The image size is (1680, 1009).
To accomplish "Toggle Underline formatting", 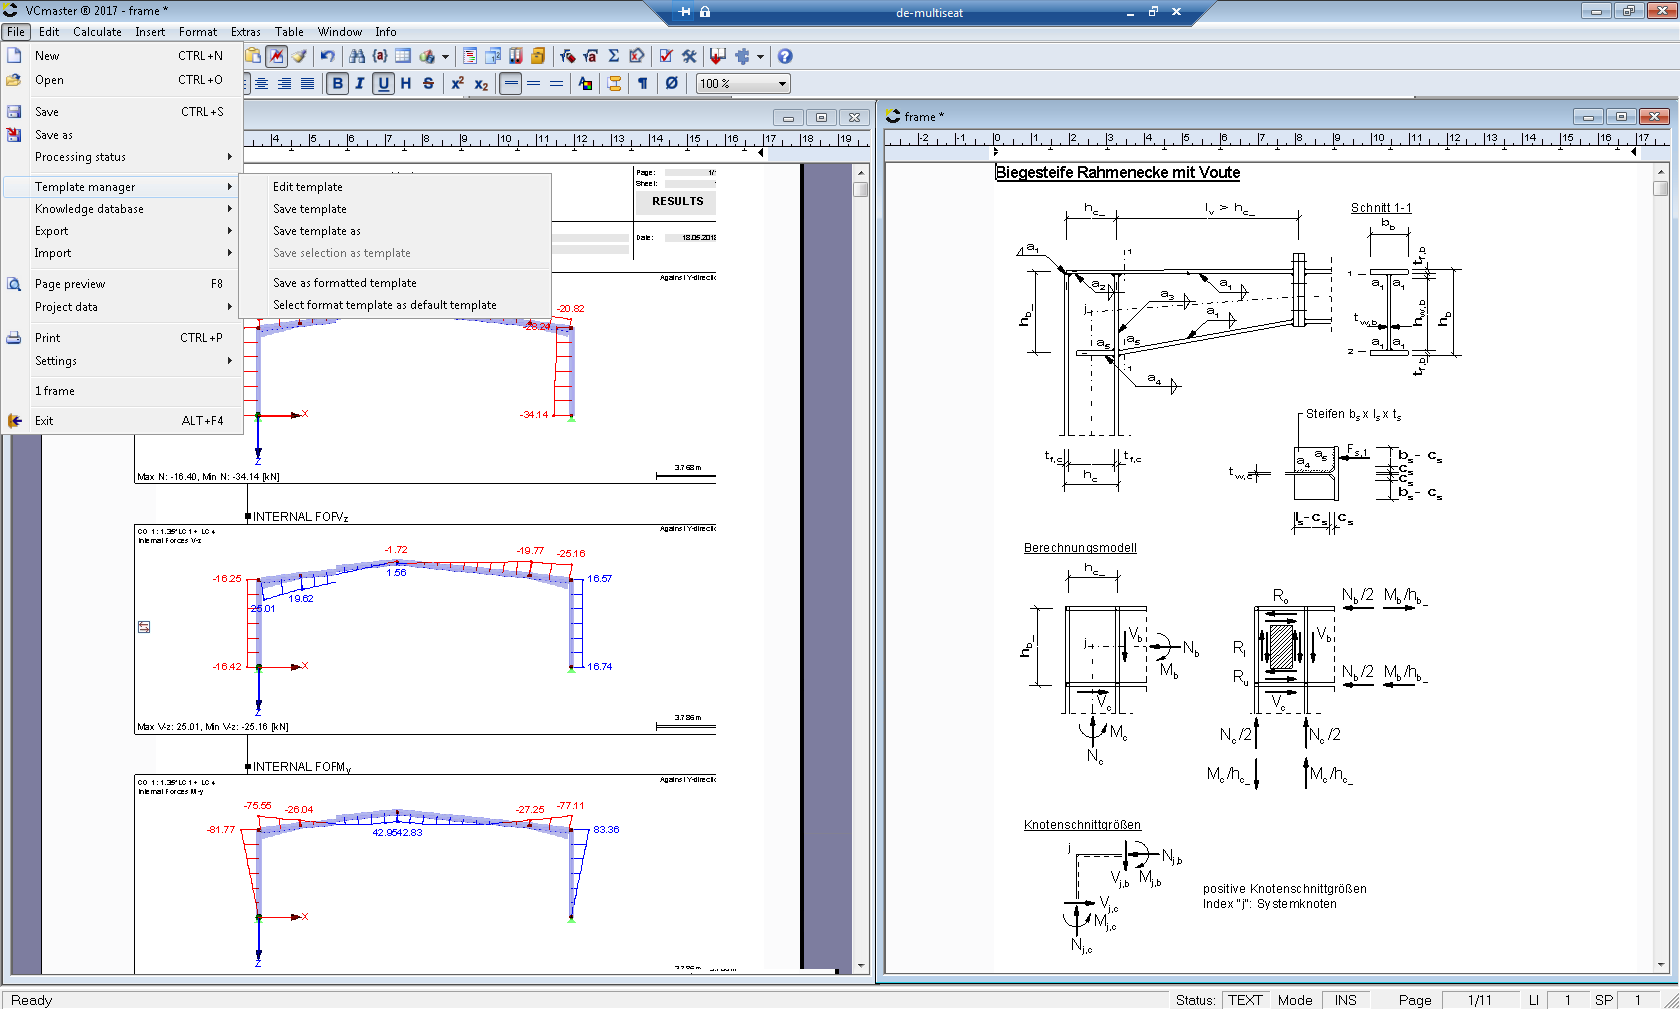I will 383,83.
